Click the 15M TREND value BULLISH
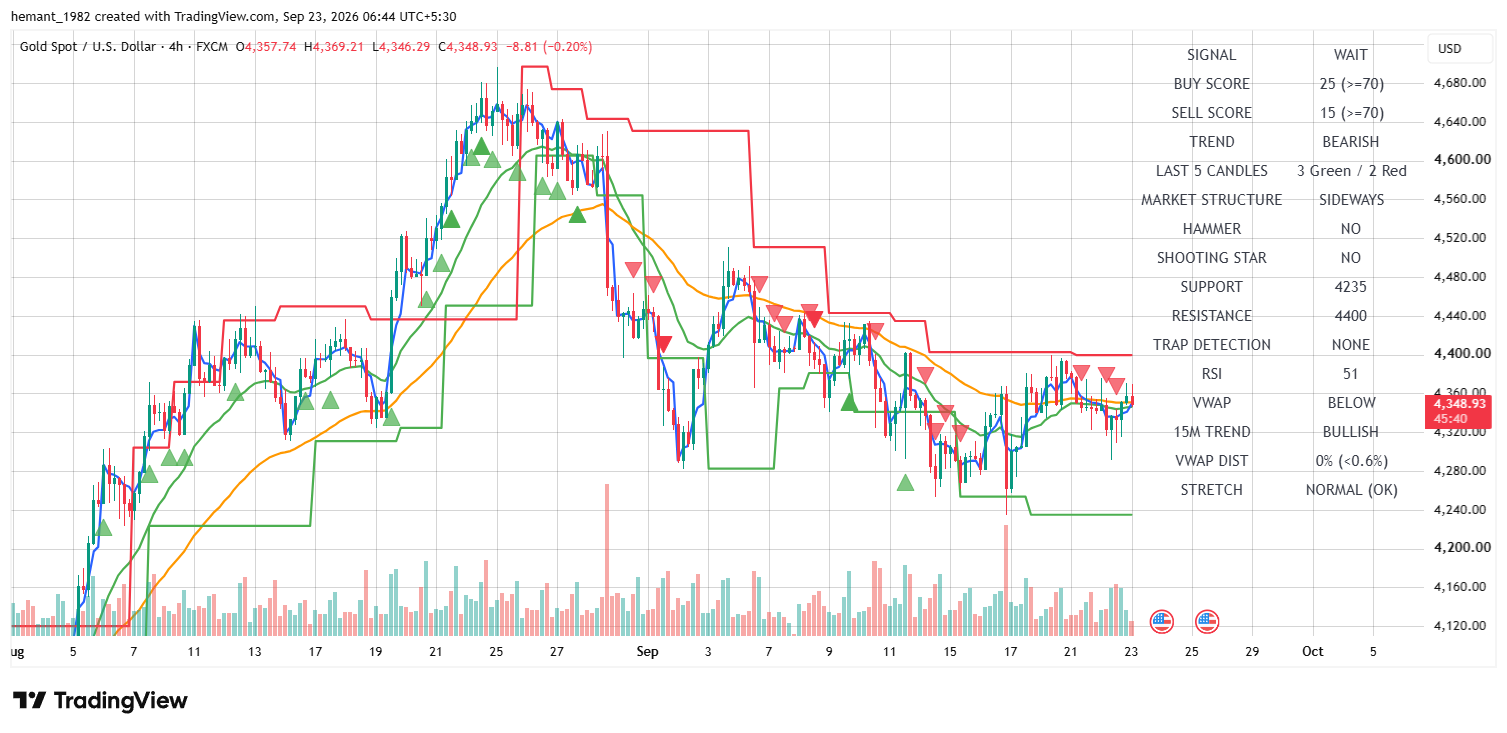Image resolution: width=1507 pixels, height=733 pixels. pos(1351,432)
